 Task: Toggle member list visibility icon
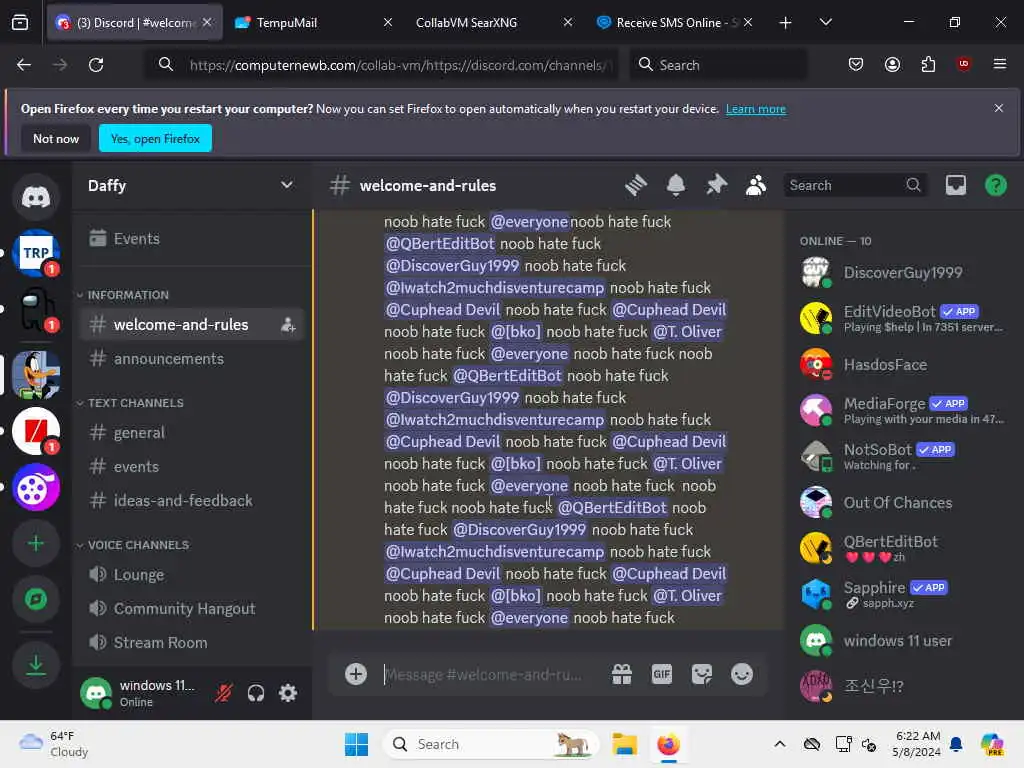756,185
